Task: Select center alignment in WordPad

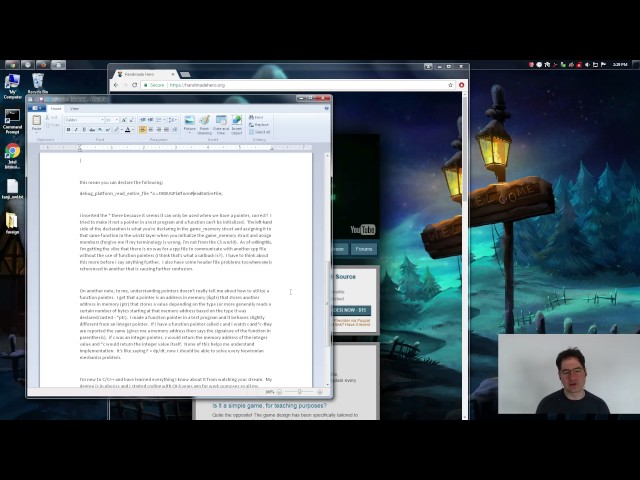Action: point(151,130)
